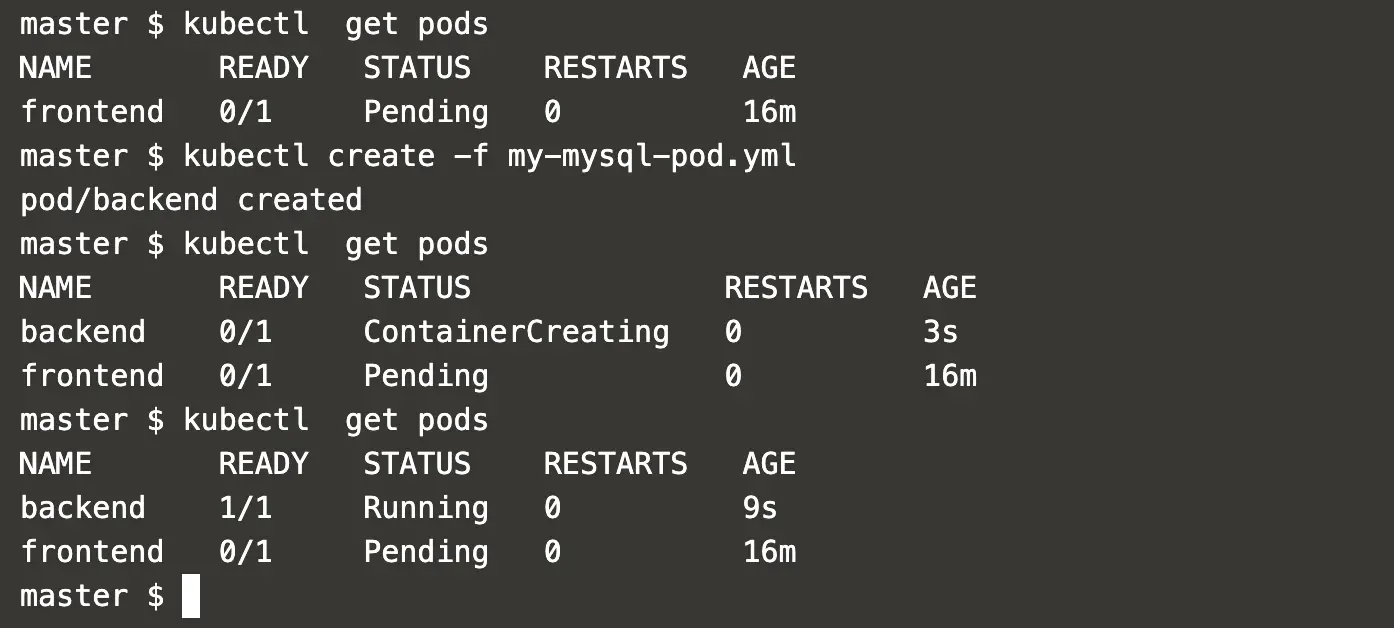Click the last 'kubectl get pods' command
Screen dimensions: 1394x628
pyautogui.click(x=336, y=420)
